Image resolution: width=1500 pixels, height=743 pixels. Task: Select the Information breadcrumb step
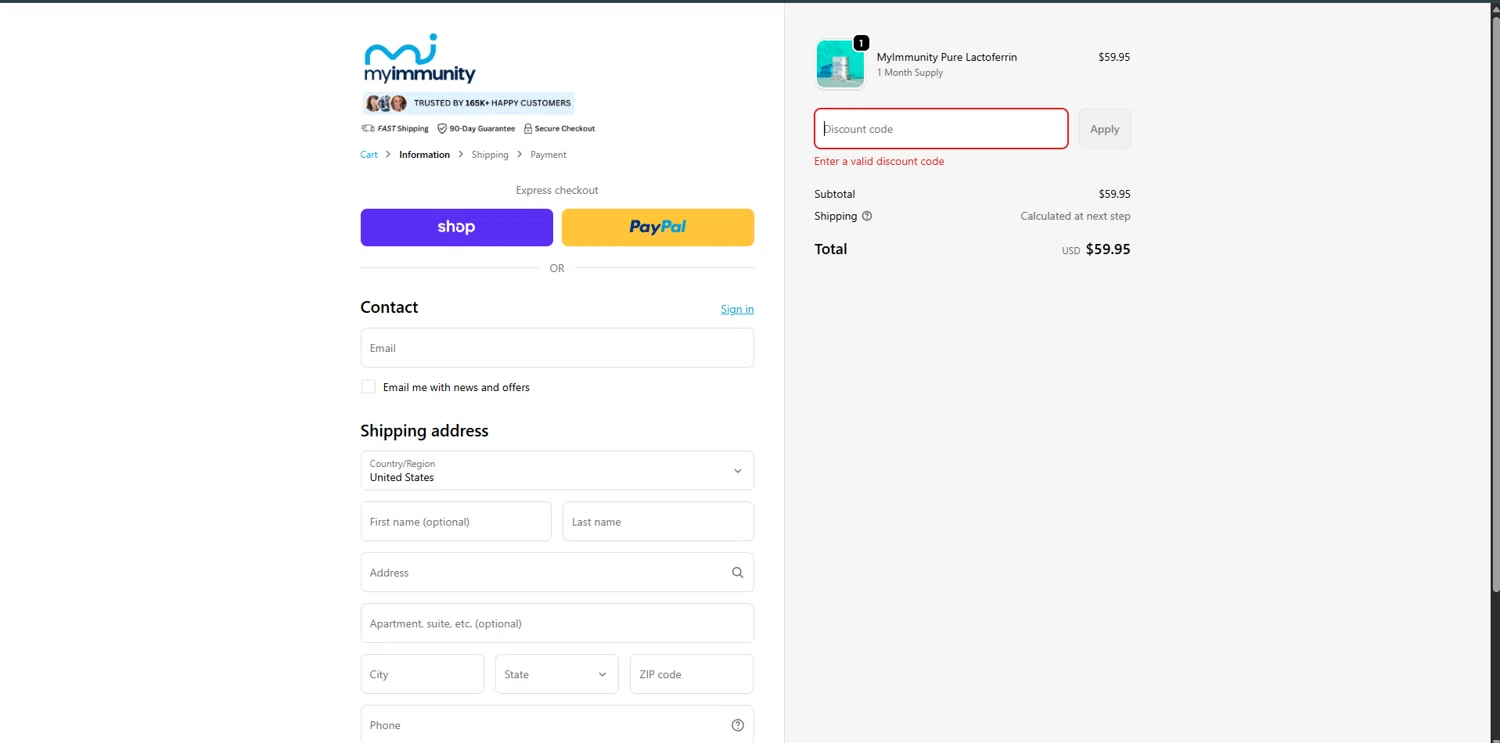tap(424, 155)
